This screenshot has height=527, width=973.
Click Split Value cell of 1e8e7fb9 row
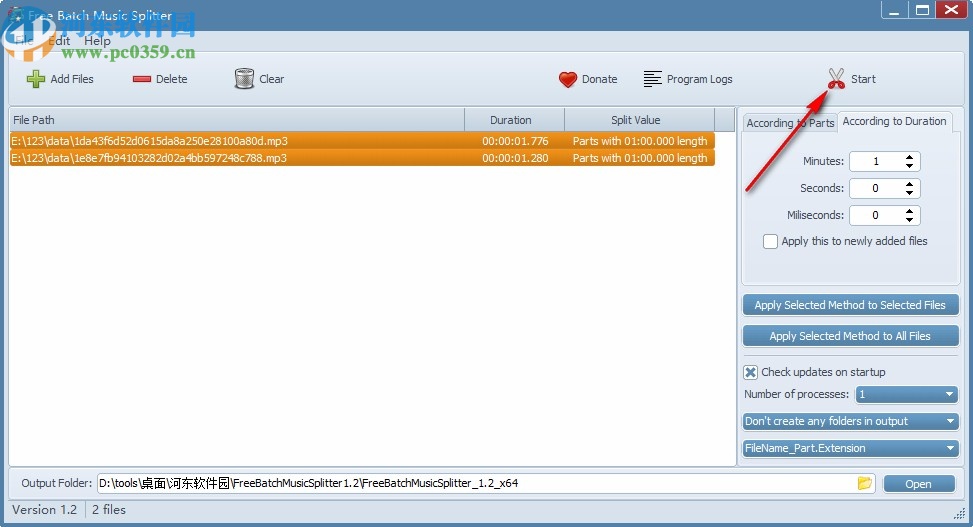click(x=640, y=158)
